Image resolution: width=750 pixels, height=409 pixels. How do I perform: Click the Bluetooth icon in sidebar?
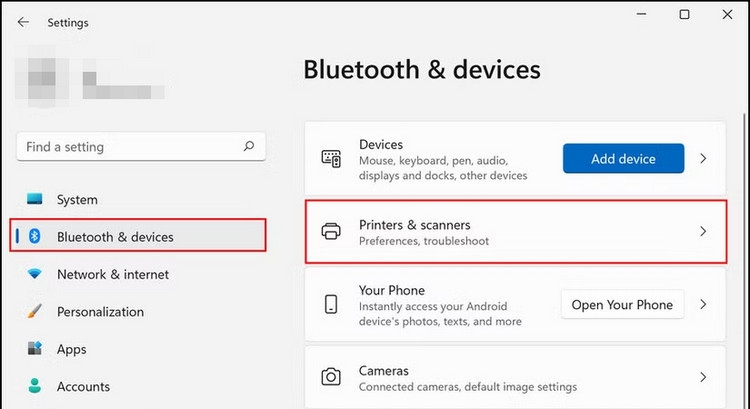click(x=36, y=237)
